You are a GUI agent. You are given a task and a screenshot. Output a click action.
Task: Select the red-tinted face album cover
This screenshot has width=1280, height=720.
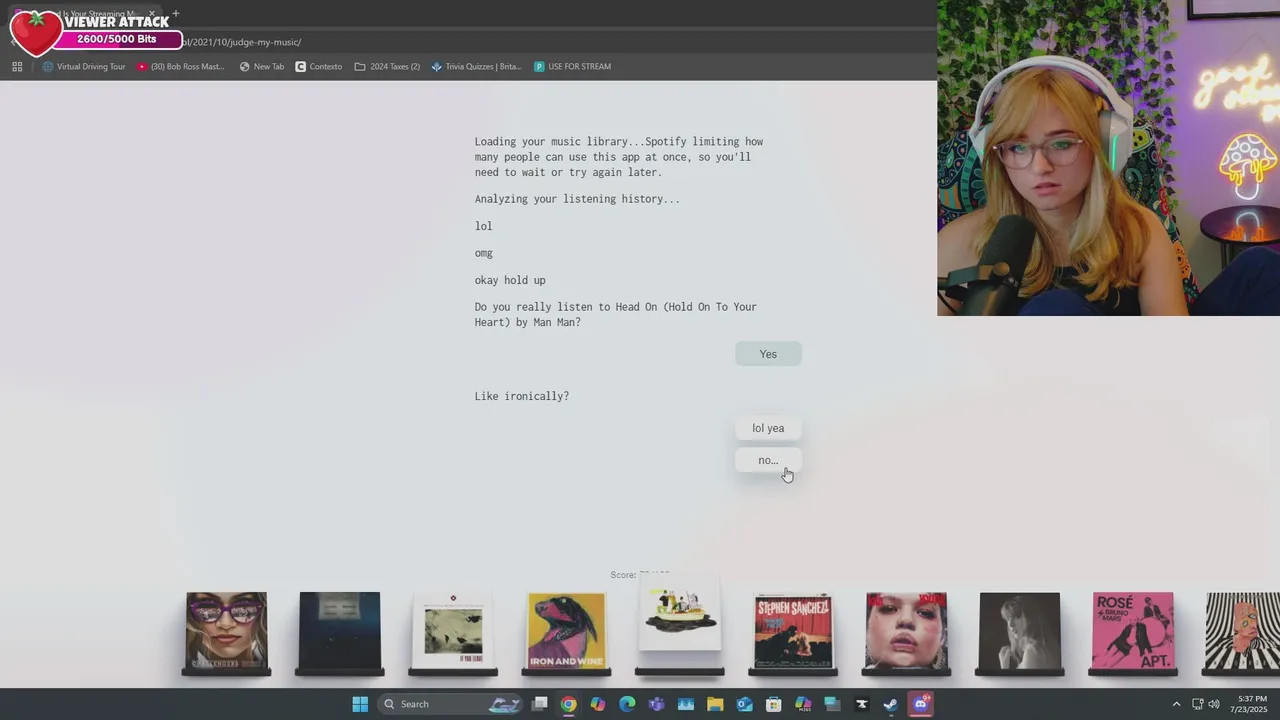(x=906, y=630)
